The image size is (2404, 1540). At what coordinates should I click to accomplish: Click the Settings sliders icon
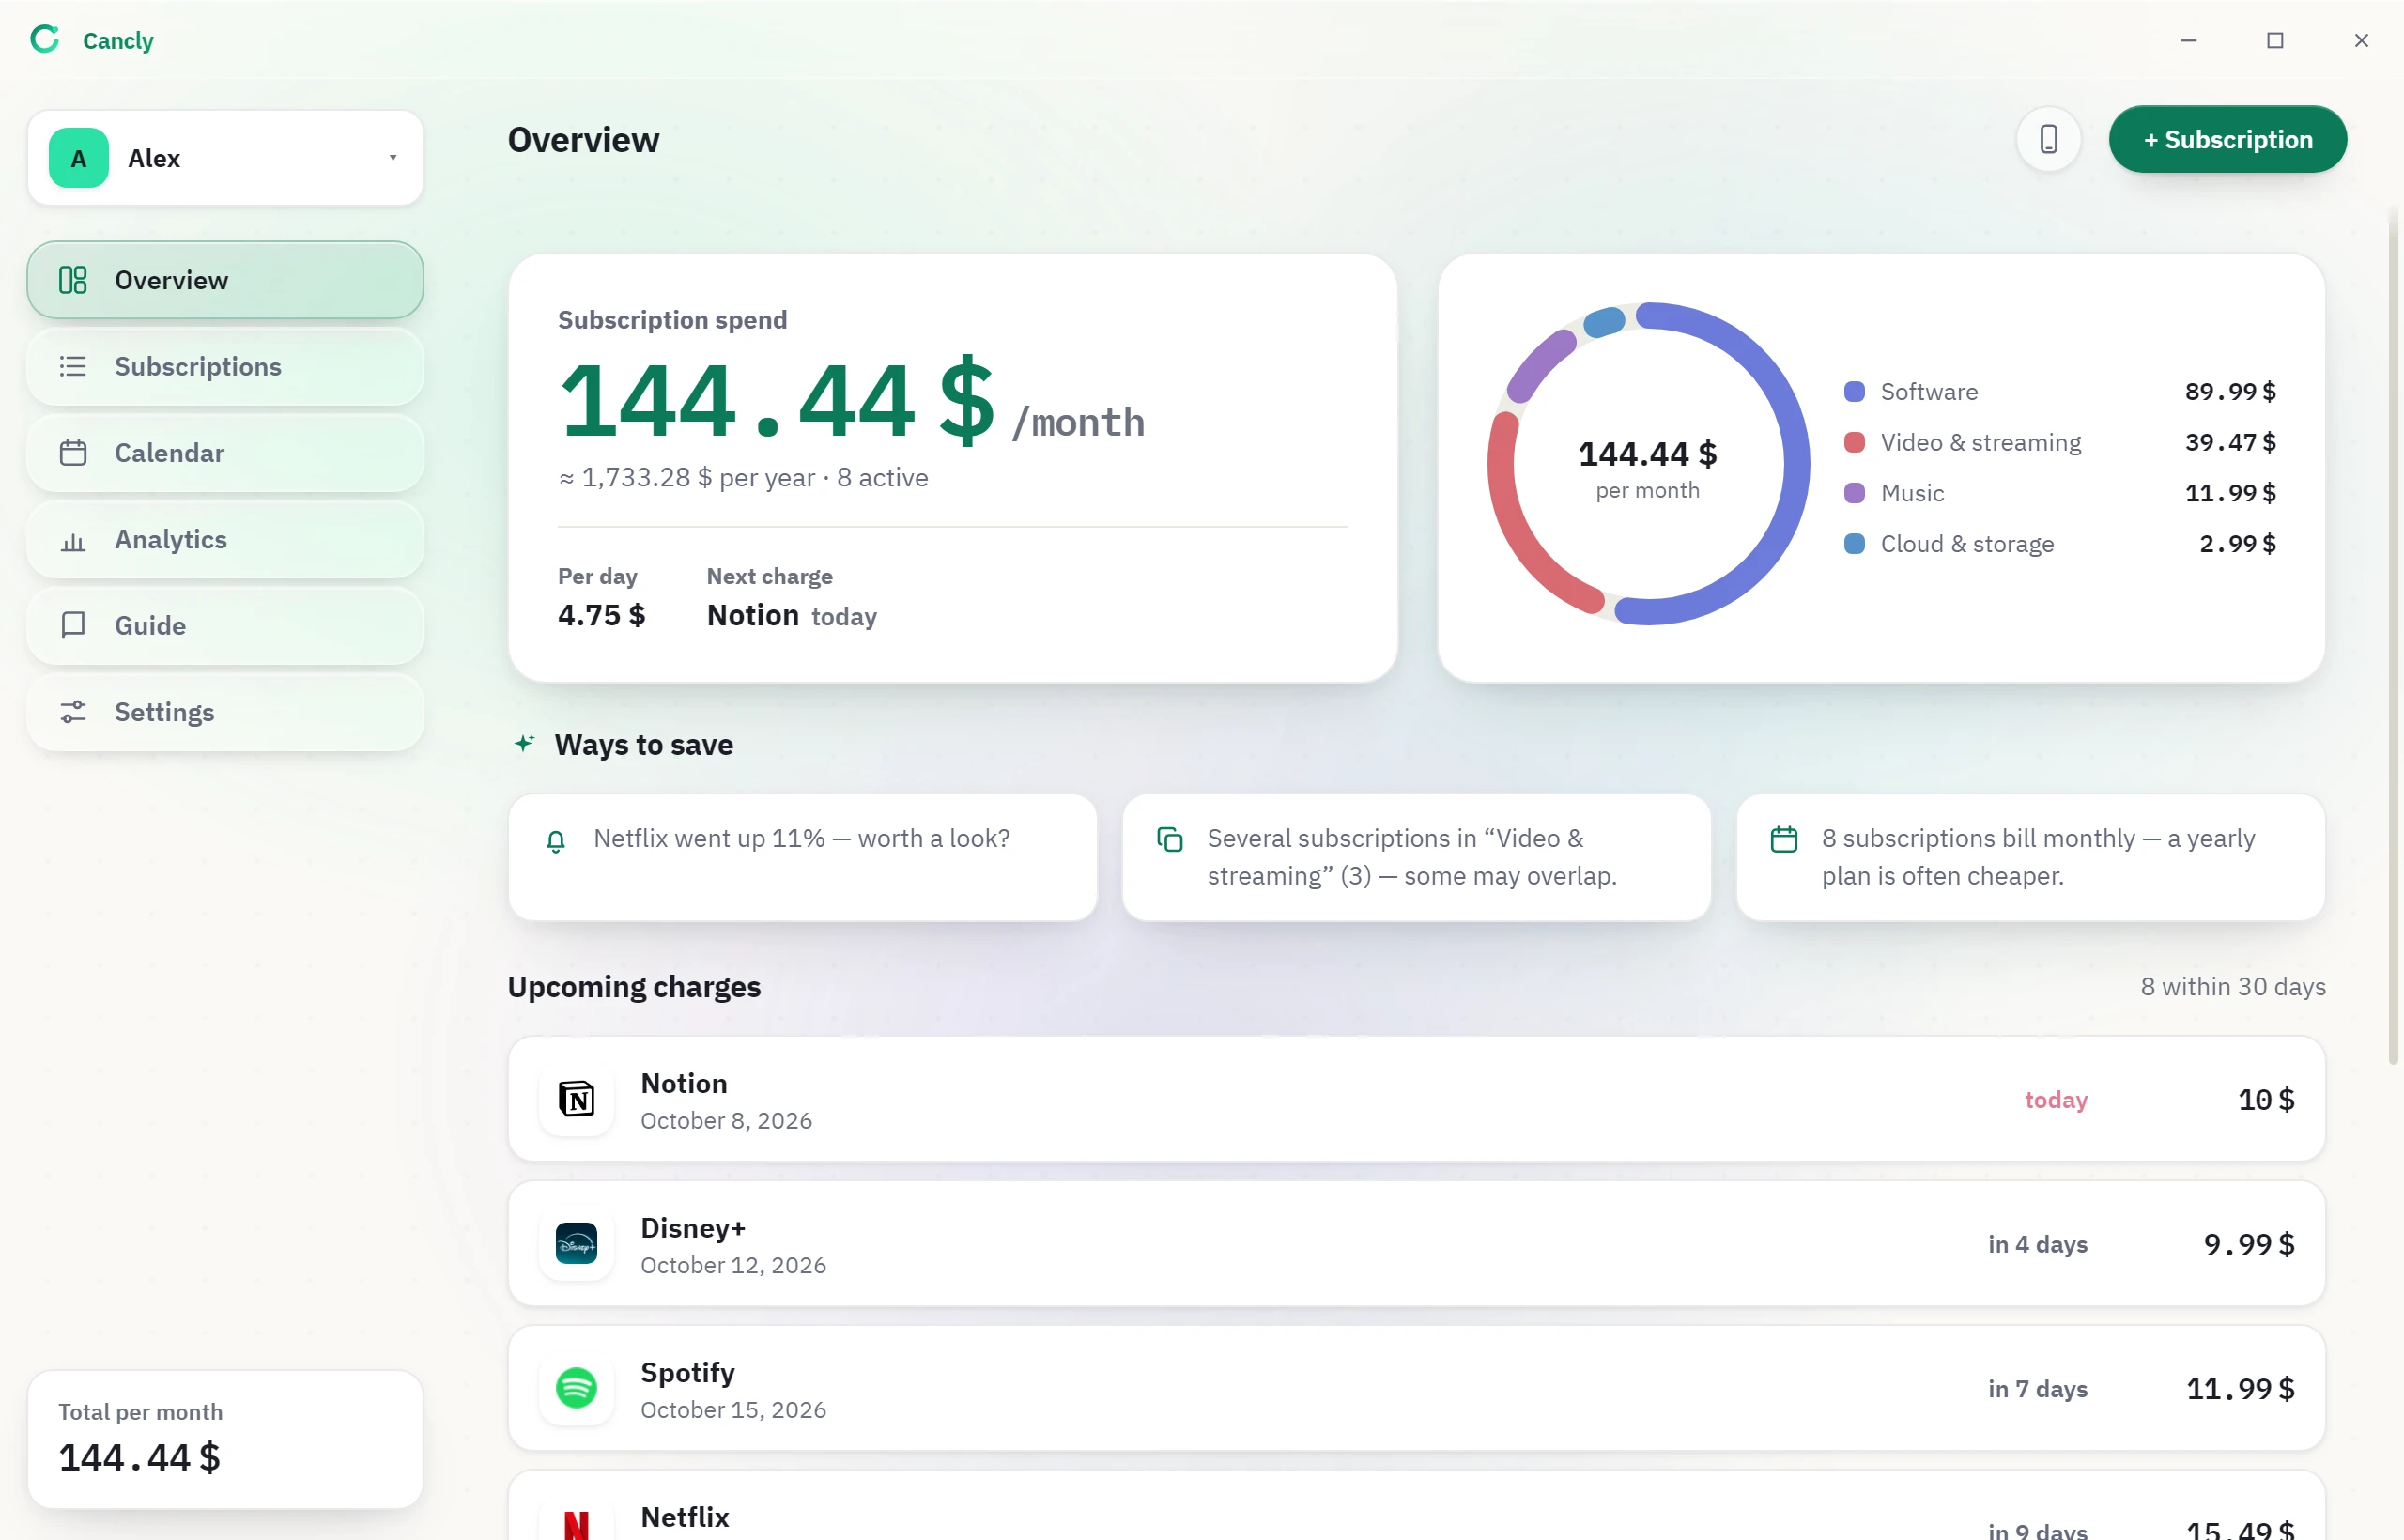(73, 712)
